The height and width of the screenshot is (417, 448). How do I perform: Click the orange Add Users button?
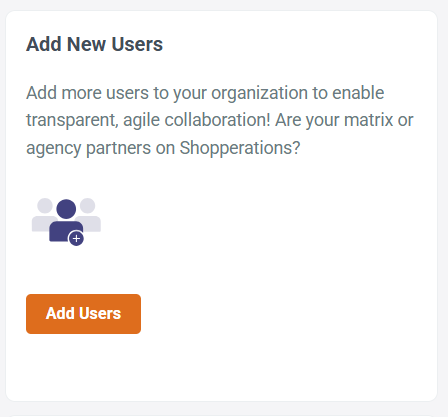point(83,314)
